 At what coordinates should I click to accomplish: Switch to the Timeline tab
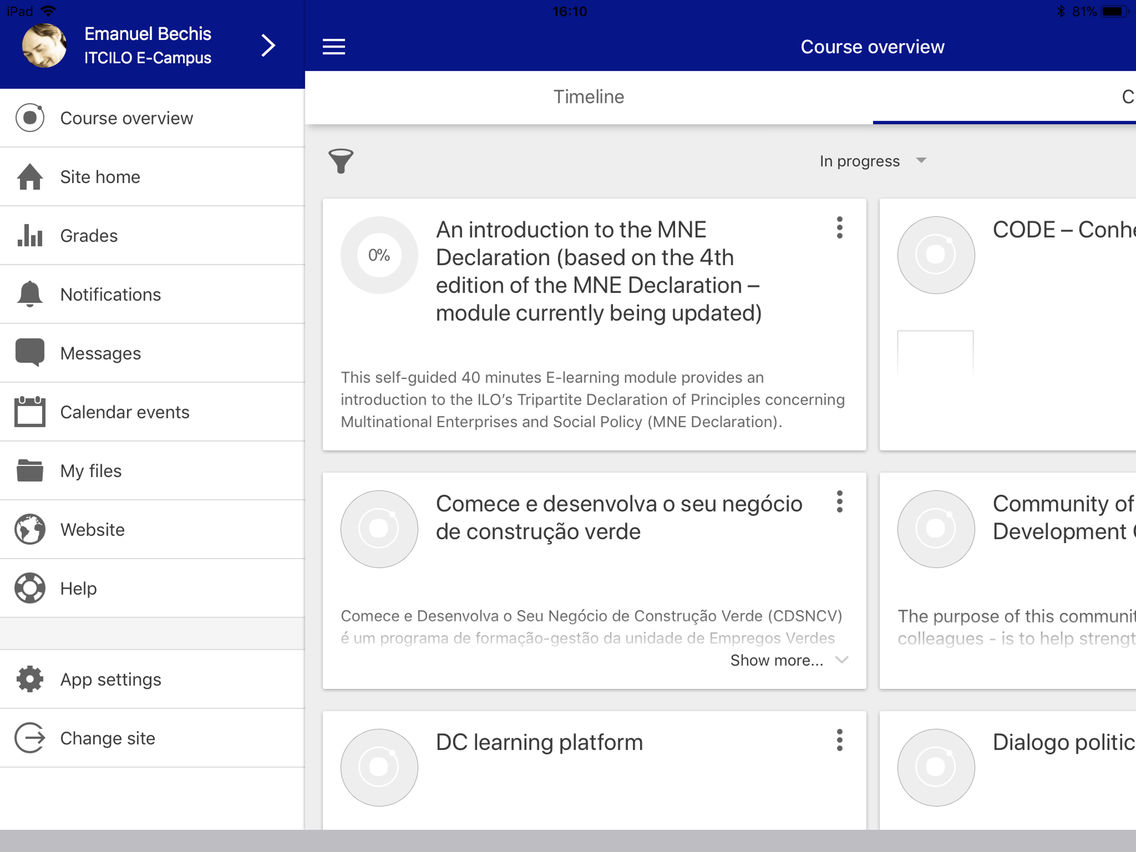coord(589,96)
